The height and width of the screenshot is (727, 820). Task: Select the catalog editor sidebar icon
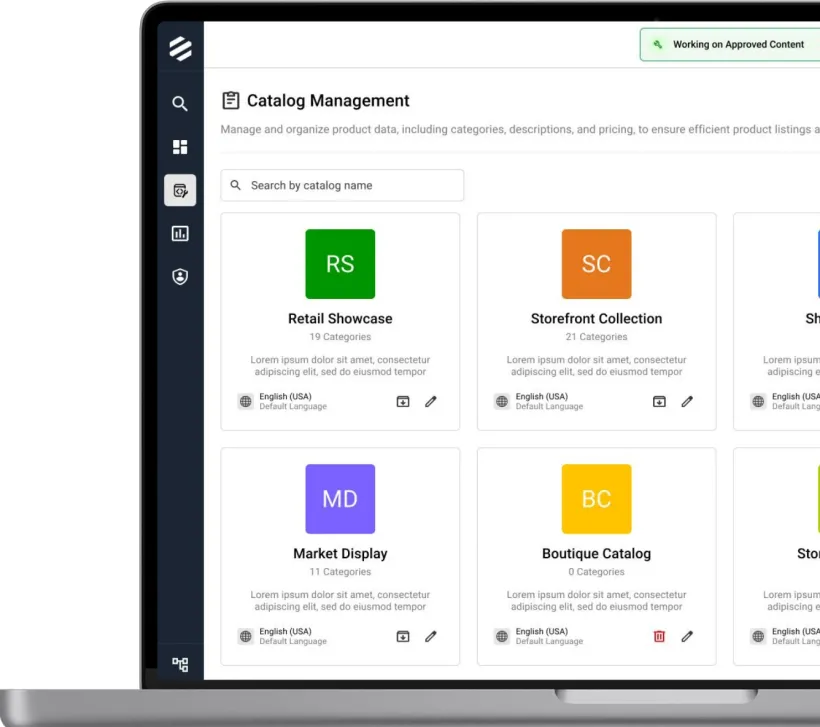(x=180, y=190)
